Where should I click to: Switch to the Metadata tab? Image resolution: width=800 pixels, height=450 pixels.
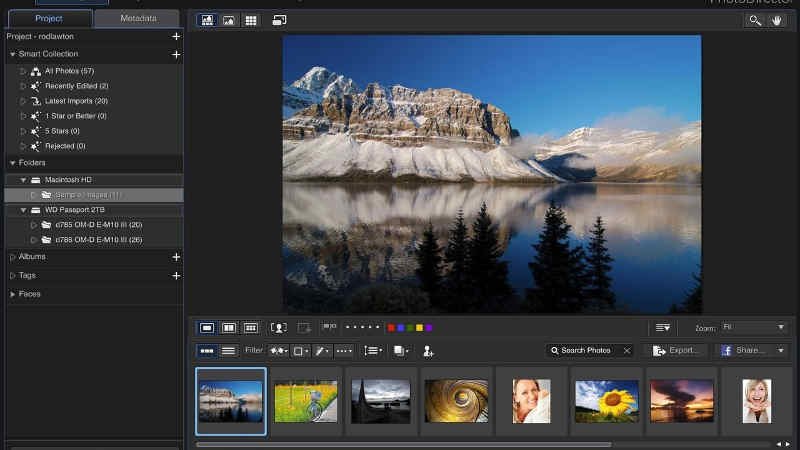[x=138, y=18]
